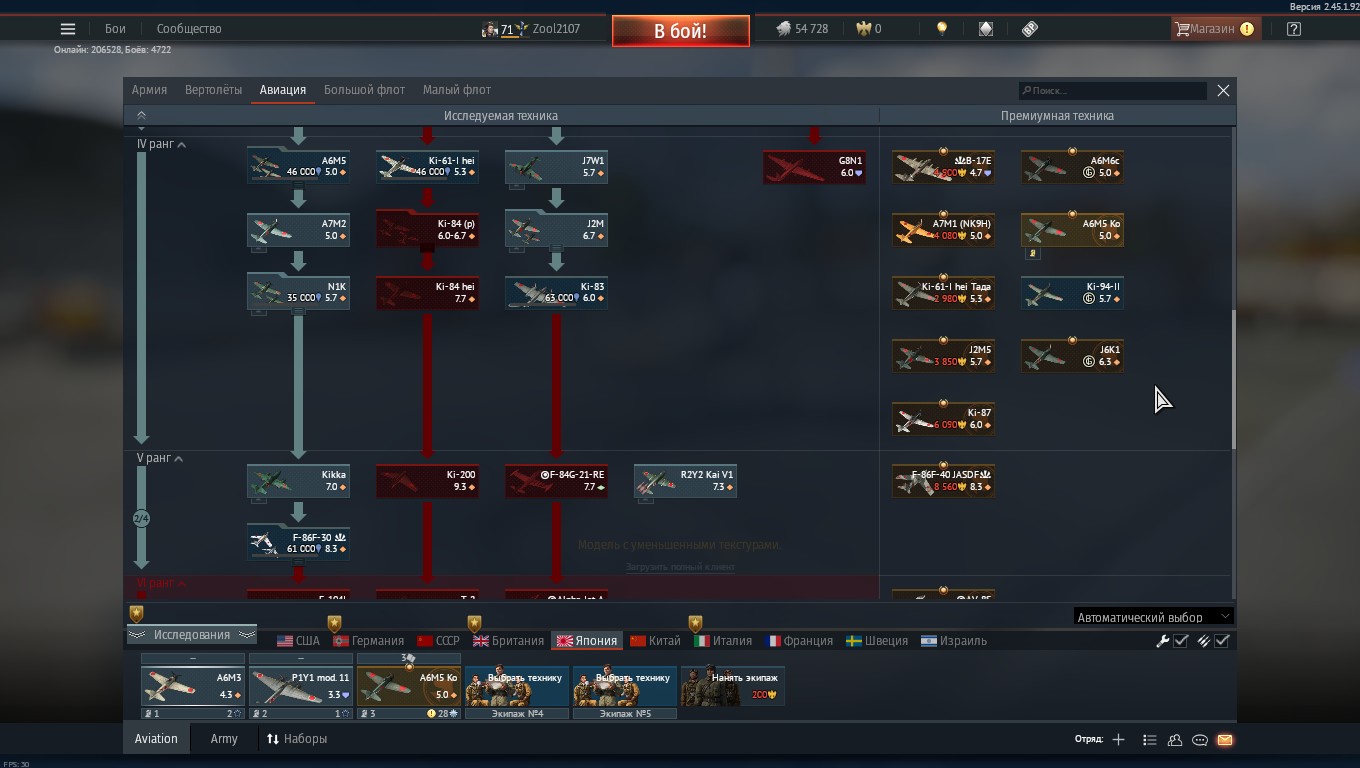1360x768 pixels.
Task: Click the vehicle search field Поиск
Action: (x=1112, y=91)
